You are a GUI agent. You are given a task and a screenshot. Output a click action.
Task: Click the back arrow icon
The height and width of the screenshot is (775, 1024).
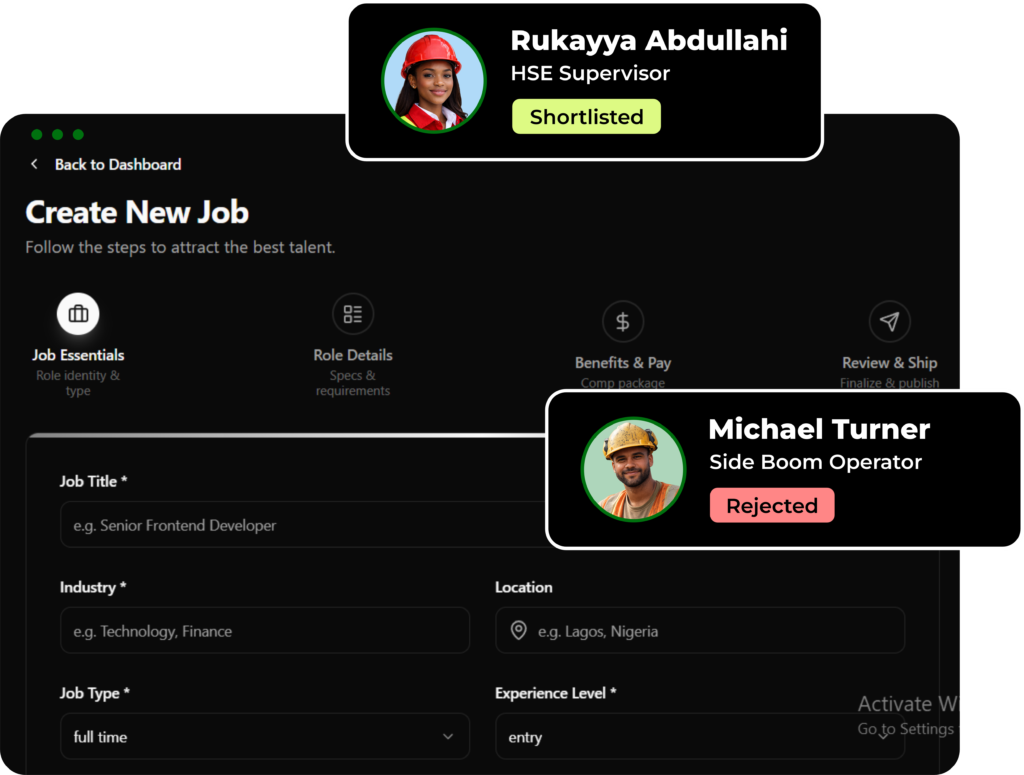click(x=34, y=164)
